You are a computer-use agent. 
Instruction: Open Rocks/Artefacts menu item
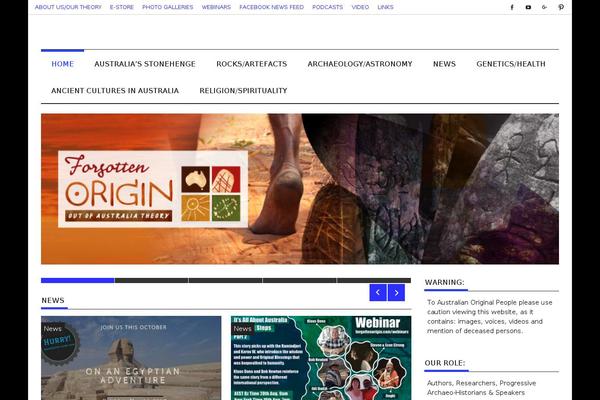pyautogui.click(x=251, y=64)
